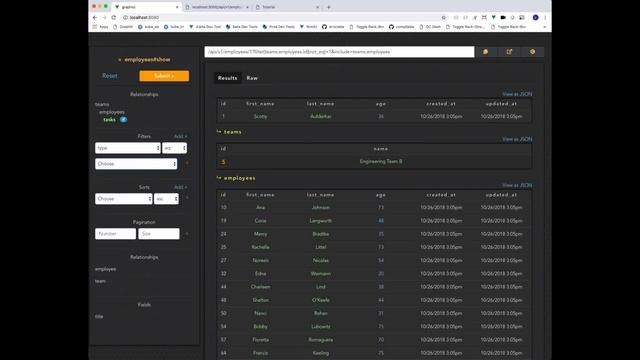640x360 pixels.
Task: Select the tasks relationship label
Action: coord(109,120)
